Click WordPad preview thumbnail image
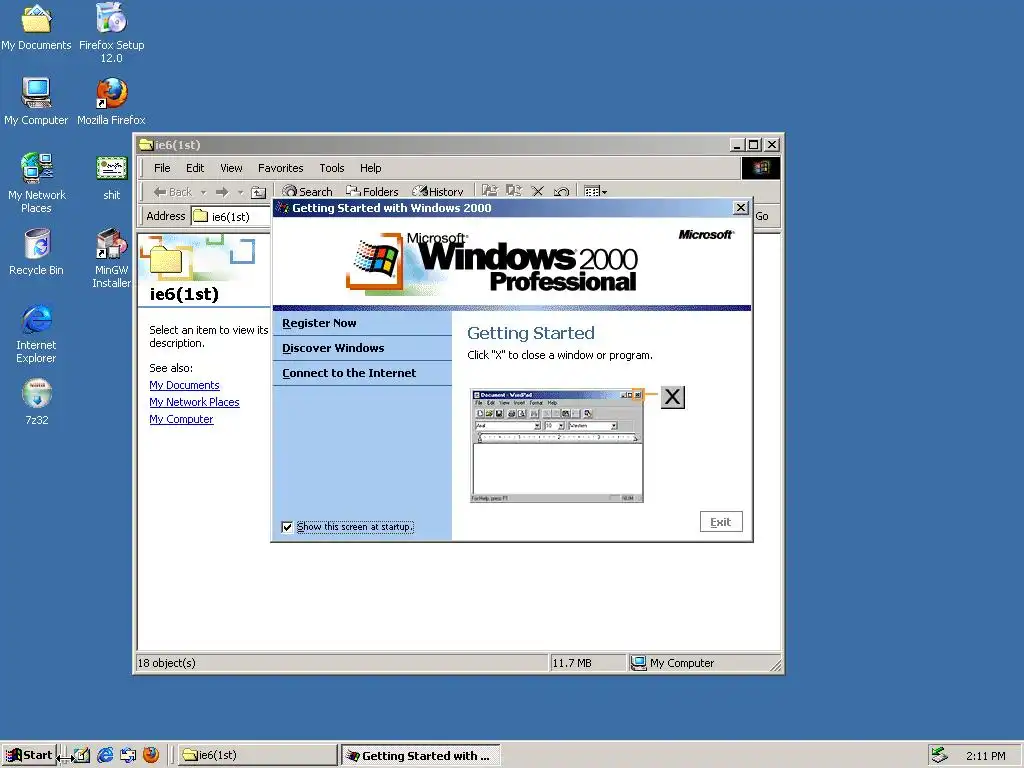Viewport: 1024px width, 768px height. click(556, 446)
